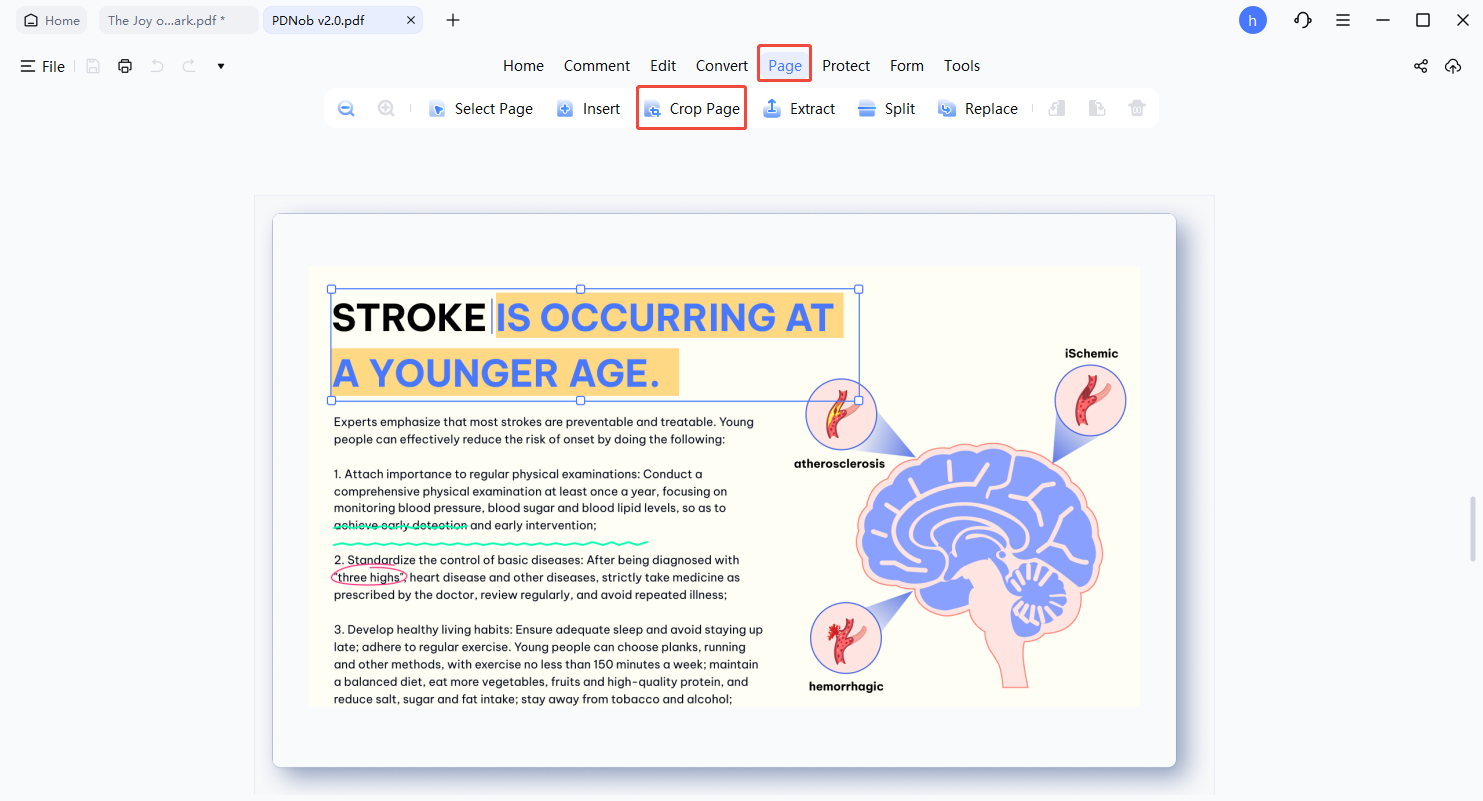Click the cloud upload icon
The height and width of the screenshot is (801, 1483).
[x=1453, y=66]
